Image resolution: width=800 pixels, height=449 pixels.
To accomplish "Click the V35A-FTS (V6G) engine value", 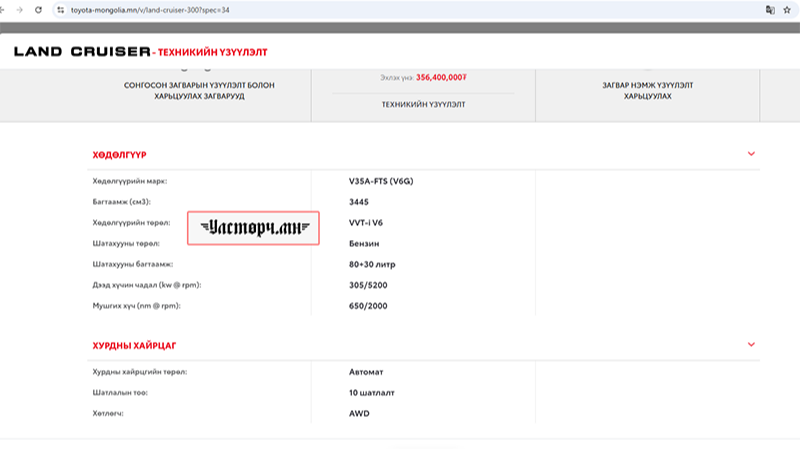I will point(385,181).
